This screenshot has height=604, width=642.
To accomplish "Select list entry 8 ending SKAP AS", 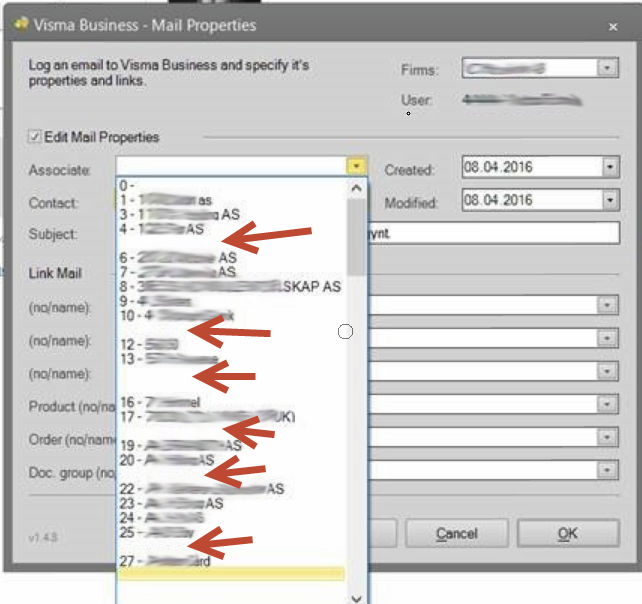I will 232,286.
